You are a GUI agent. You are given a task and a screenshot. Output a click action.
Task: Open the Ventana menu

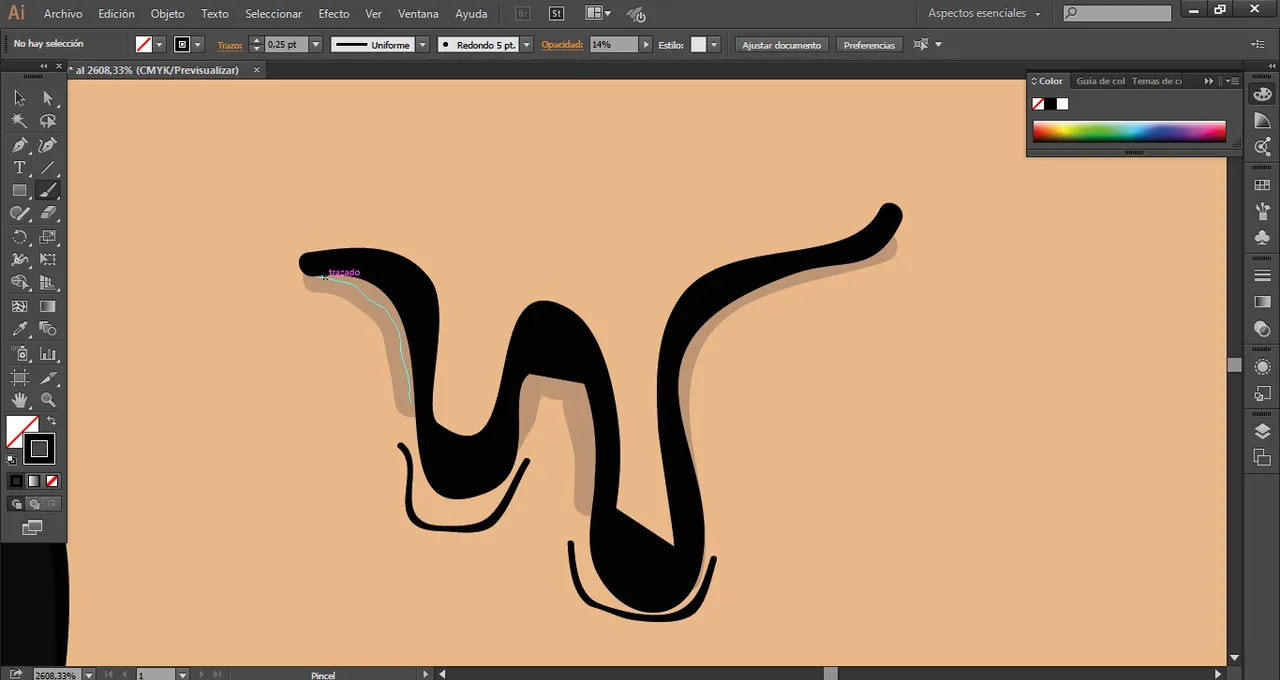click(x=418, y=13)
